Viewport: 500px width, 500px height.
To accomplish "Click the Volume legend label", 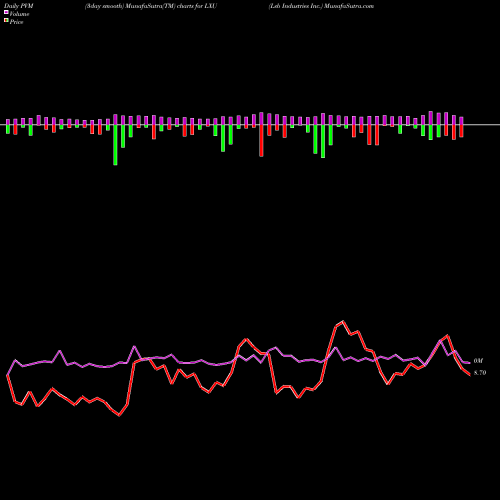I will point(19,14).
